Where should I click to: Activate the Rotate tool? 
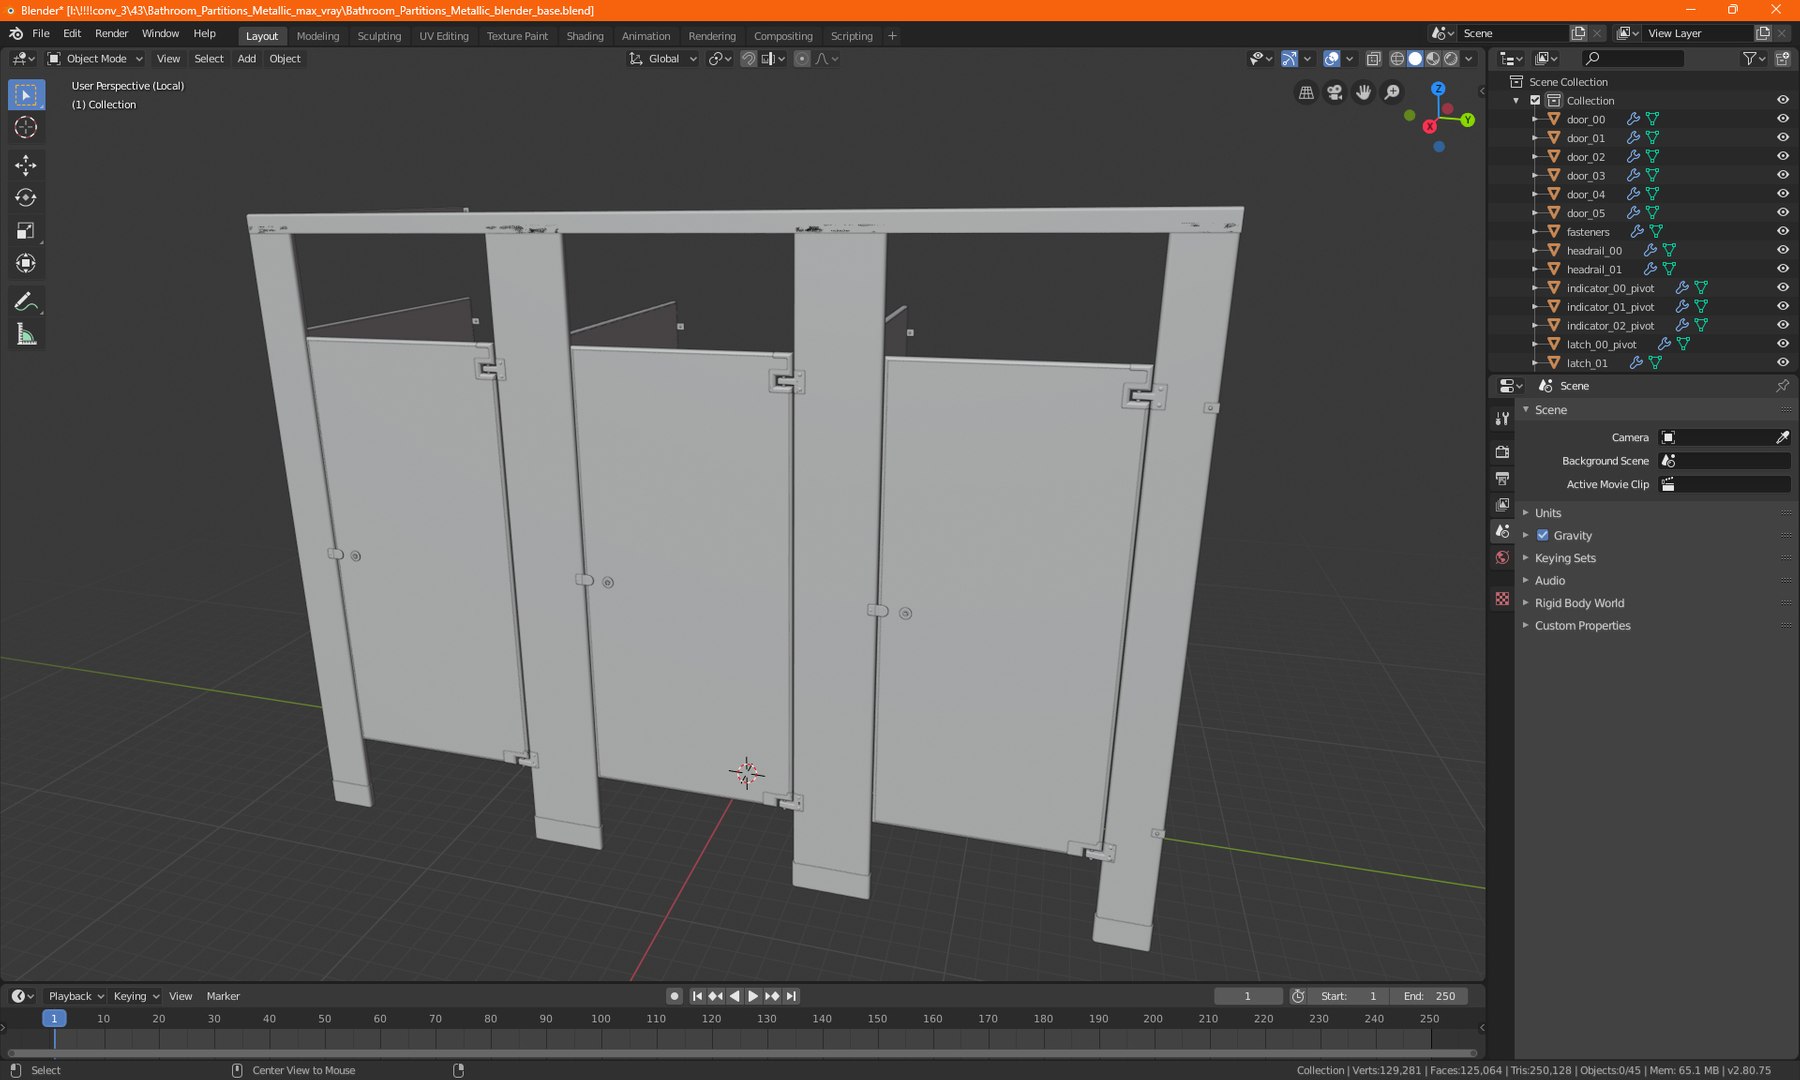click(x=26, y=198)
